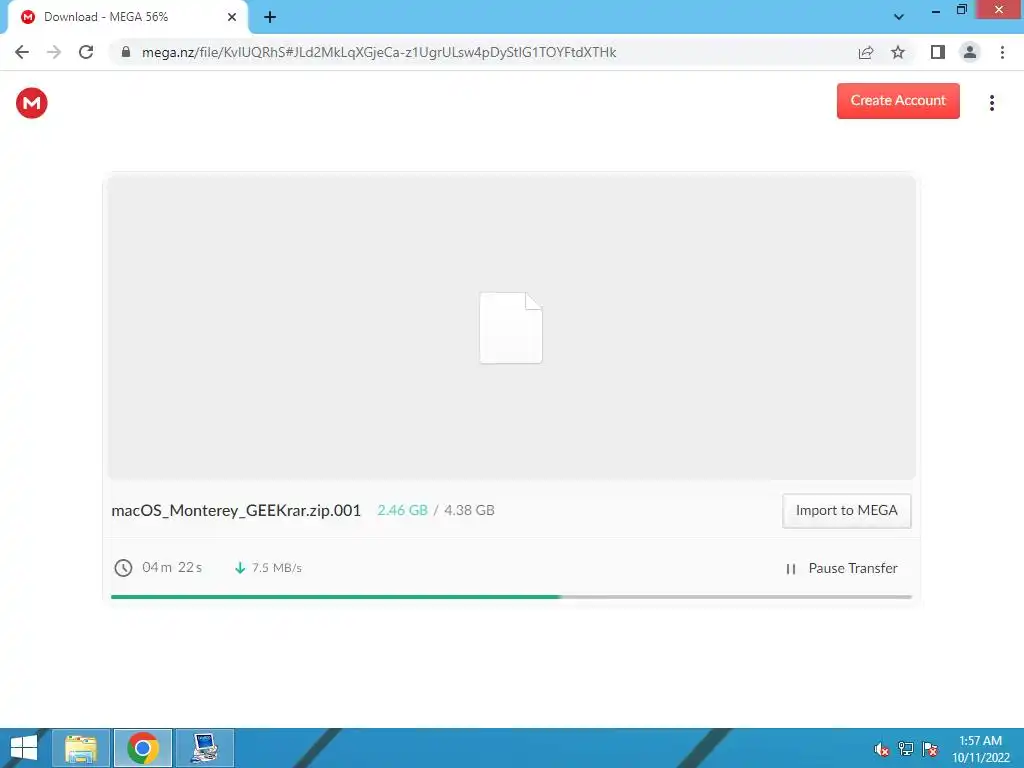
Task: Click the 4.38 GB total size
Action: pos(470,511)
